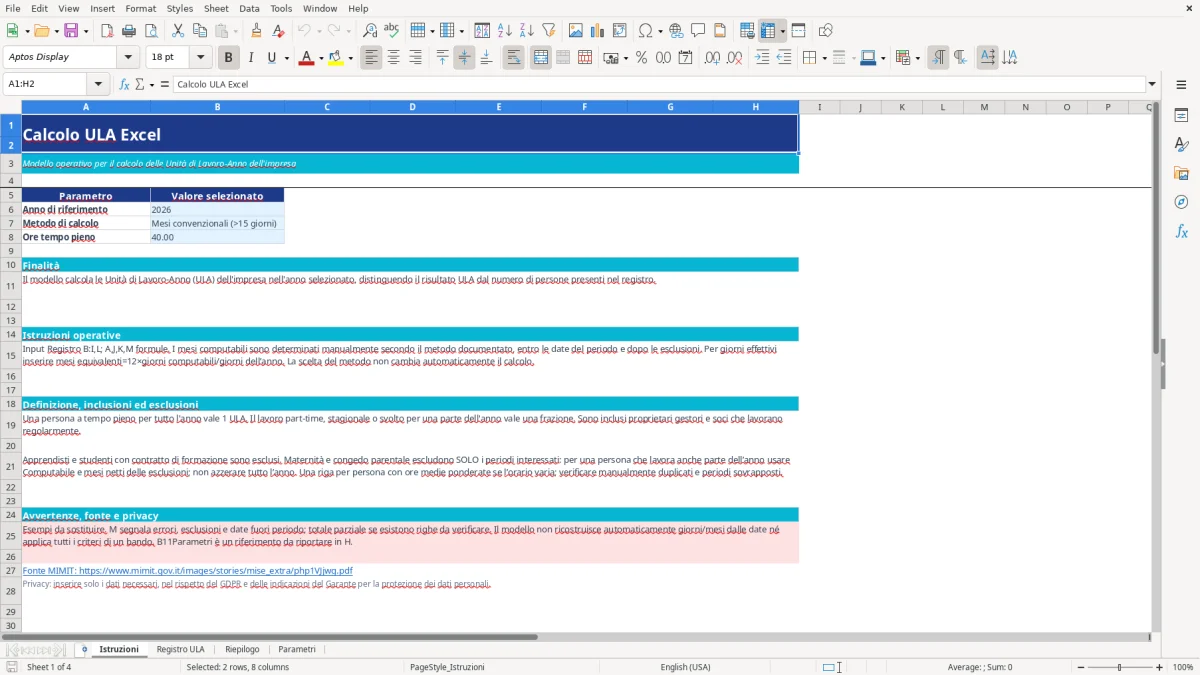
Task: Open the borders dropdown arrow
Action: pyautogui.click(x=823, y=58)
